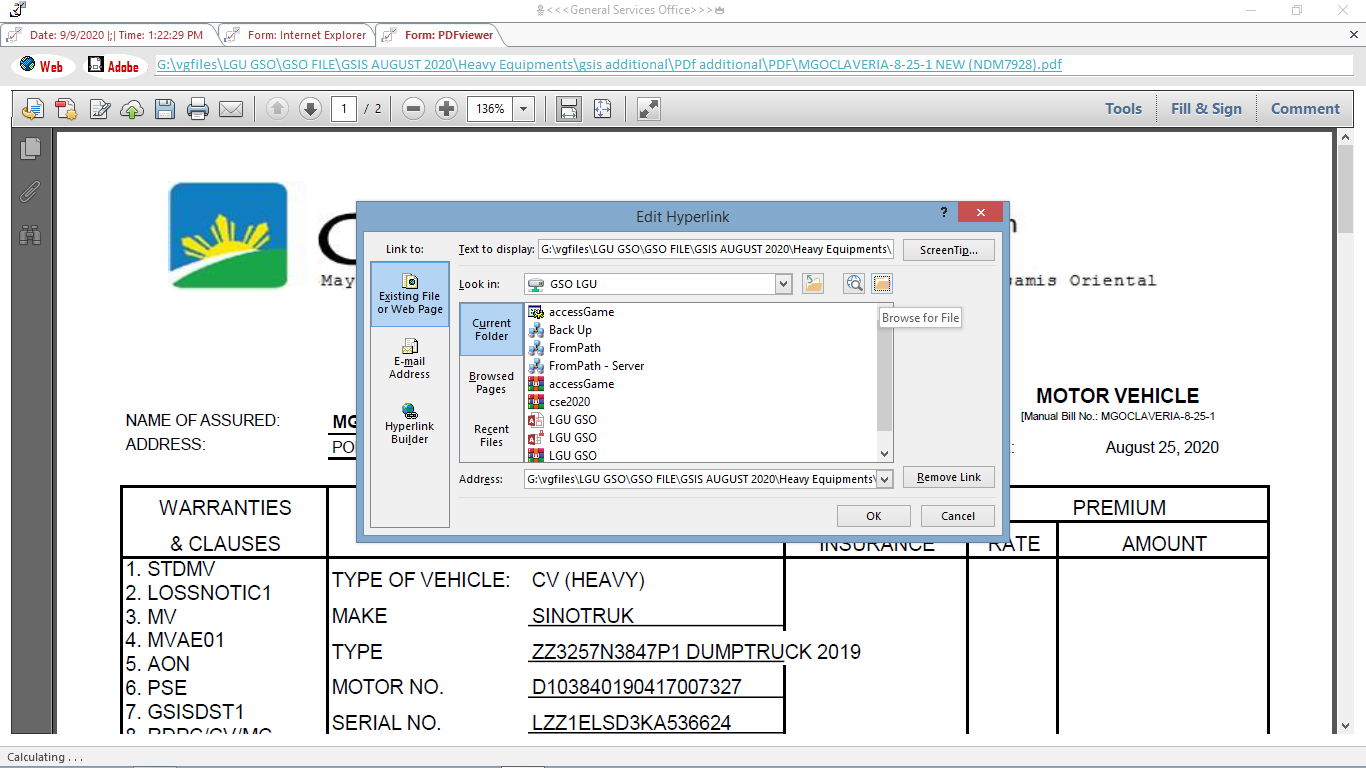Open the attachments paperclip panel
Viewport: 1366px width, 768px height.
click(31, 191)
